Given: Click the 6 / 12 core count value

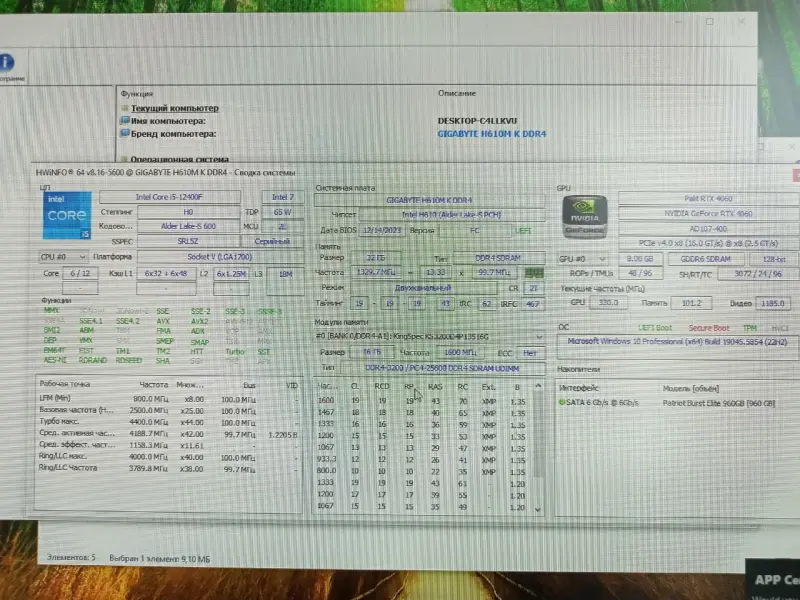Looking at the screenshot, I should 80,273.
